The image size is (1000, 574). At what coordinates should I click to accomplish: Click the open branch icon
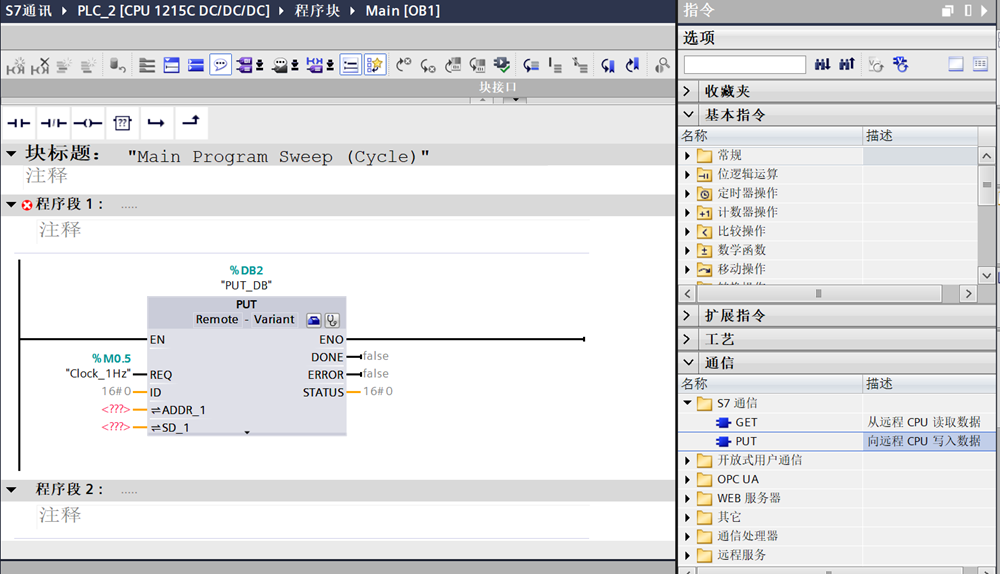[155, 123]
